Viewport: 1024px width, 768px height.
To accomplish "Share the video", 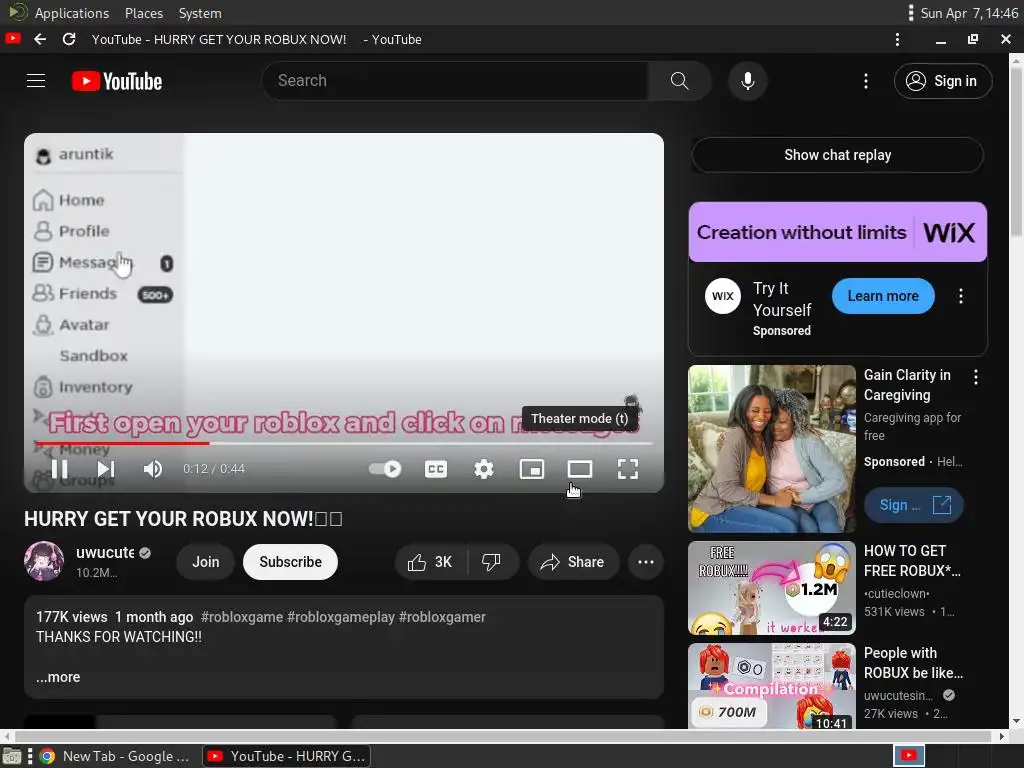I will pyautogui.click(x=573, y=562).
